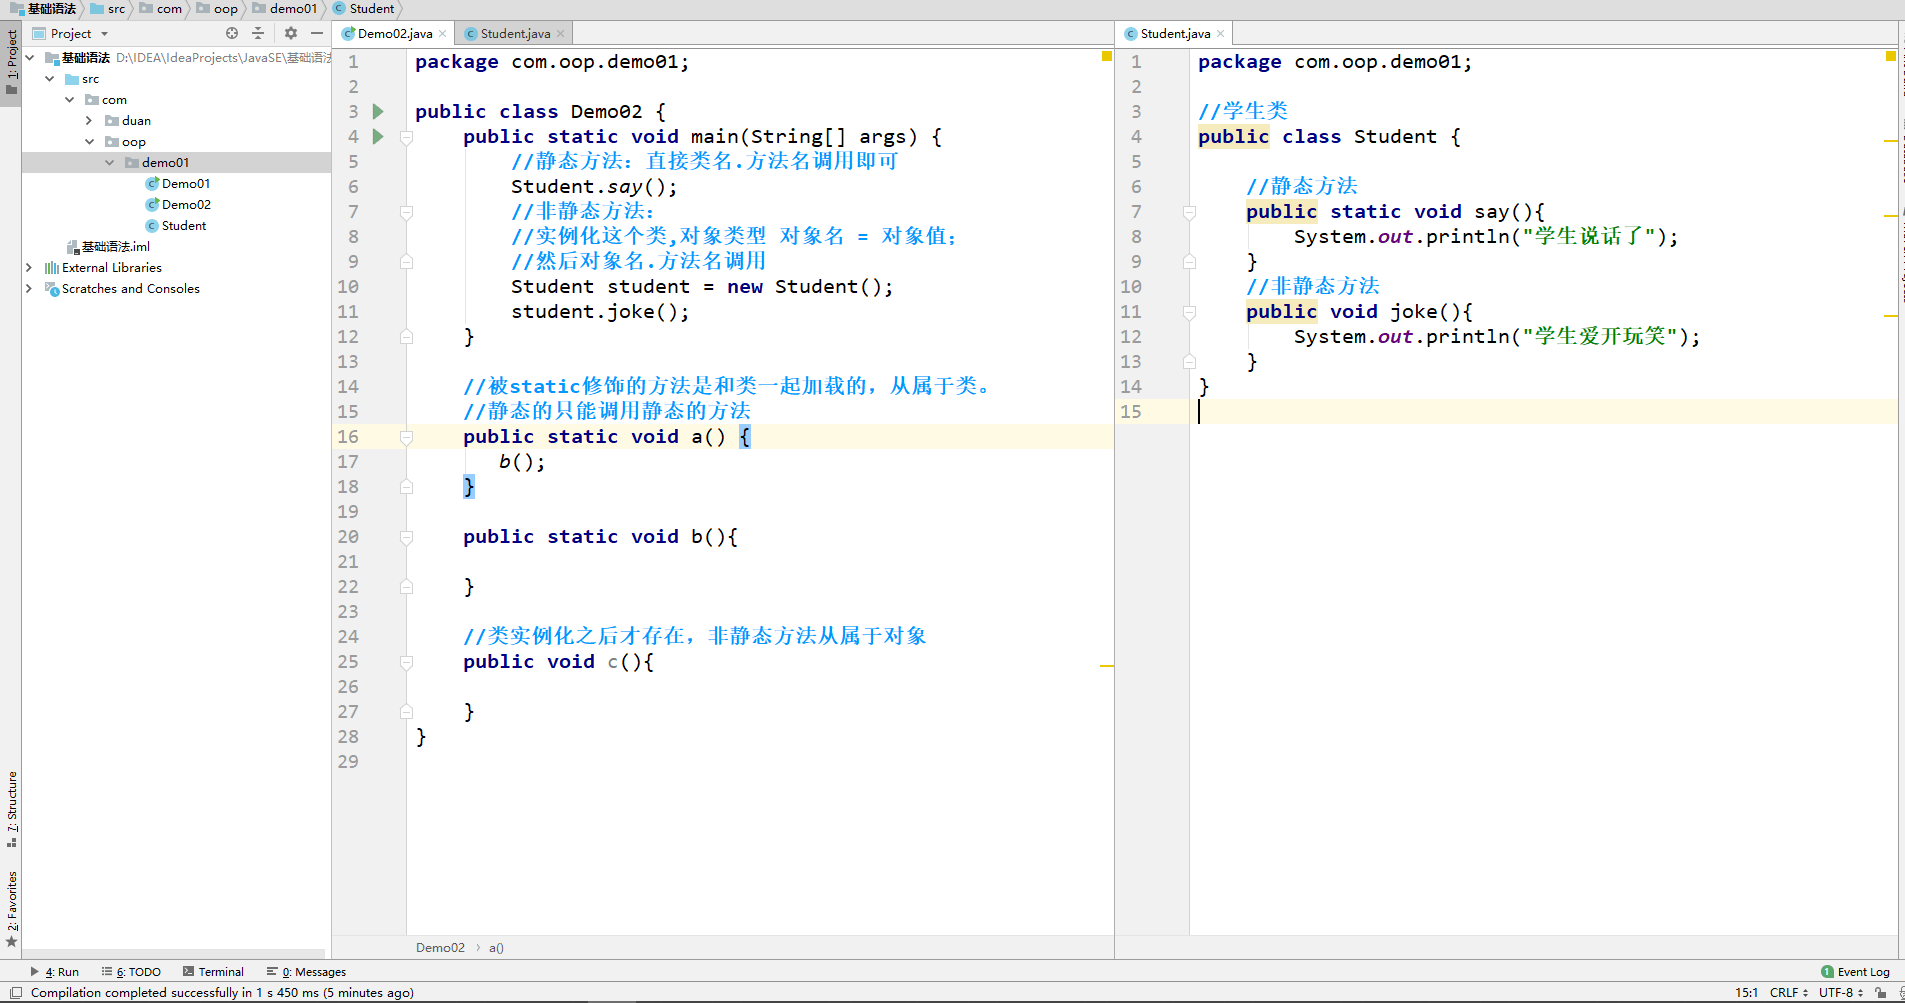Image resolution: width=1905 pixels, height=1003 pixels.
Task: Expand the duan package
Action: point(90,121)
